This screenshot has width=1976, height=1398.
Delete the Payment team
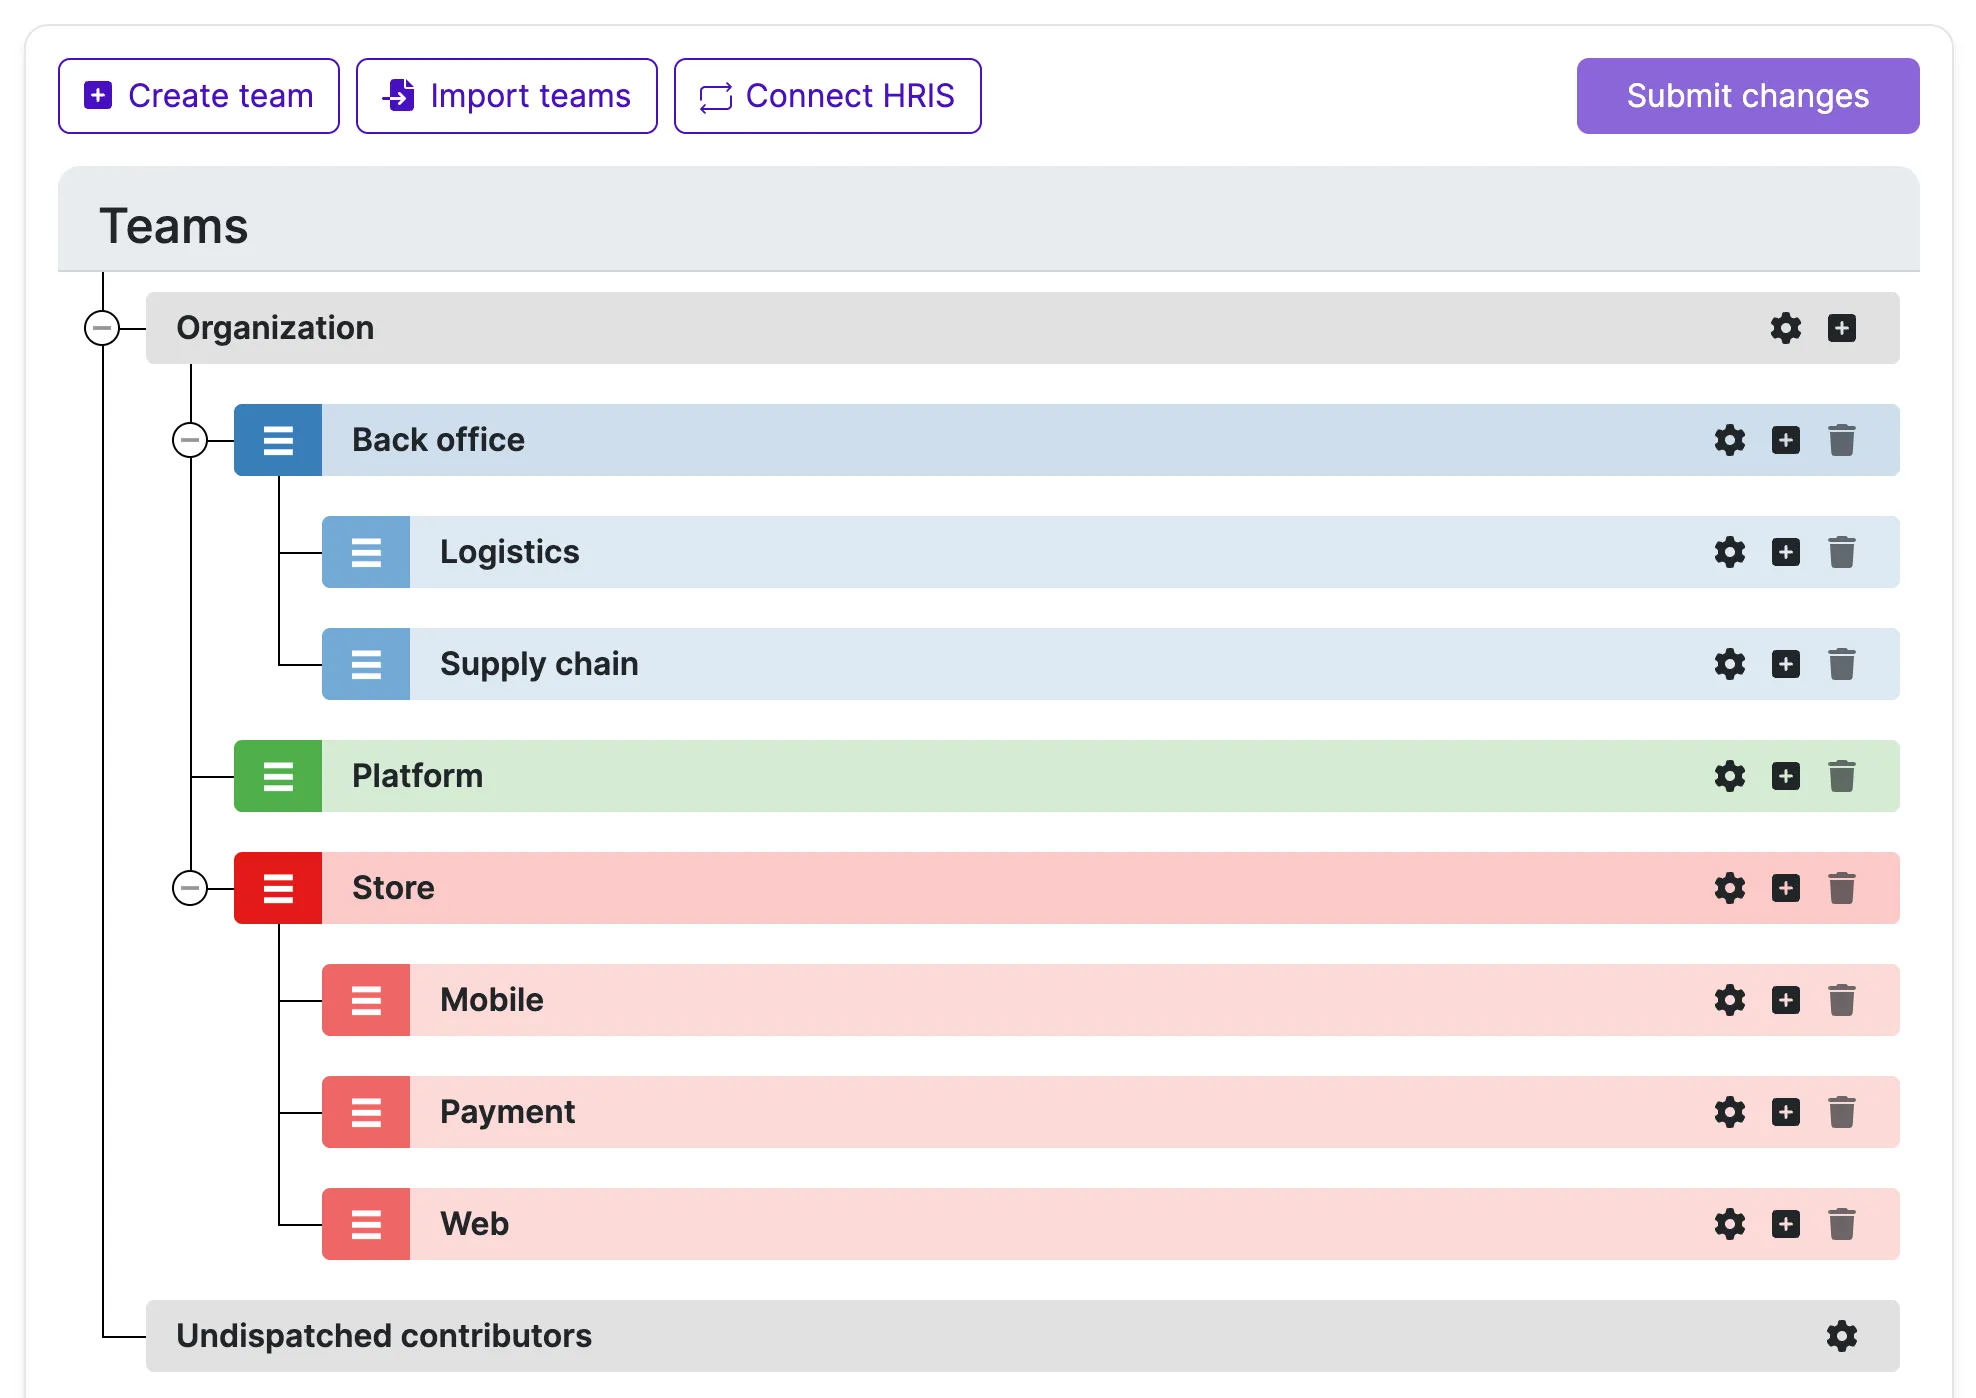point(1841,1112)
